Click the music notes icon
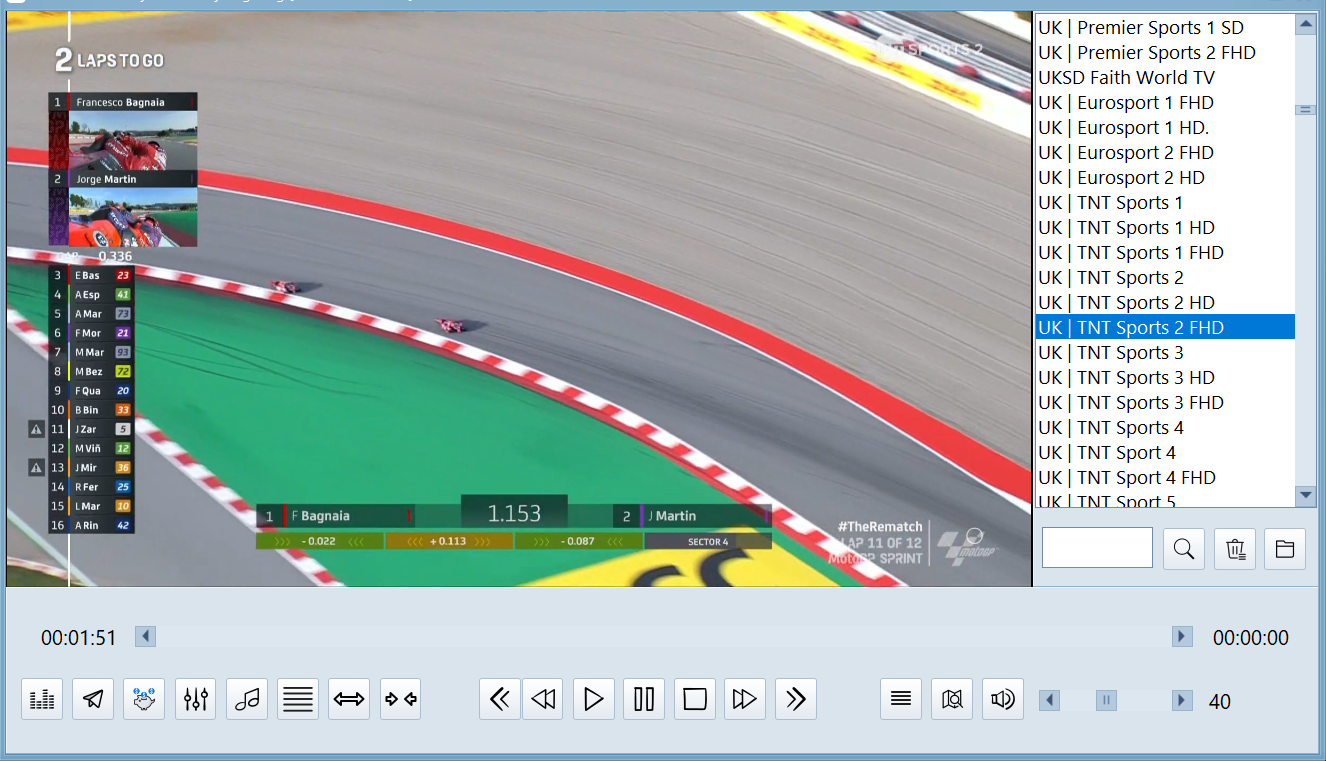This screenshot has width=1326, height=761. (247, 699)
